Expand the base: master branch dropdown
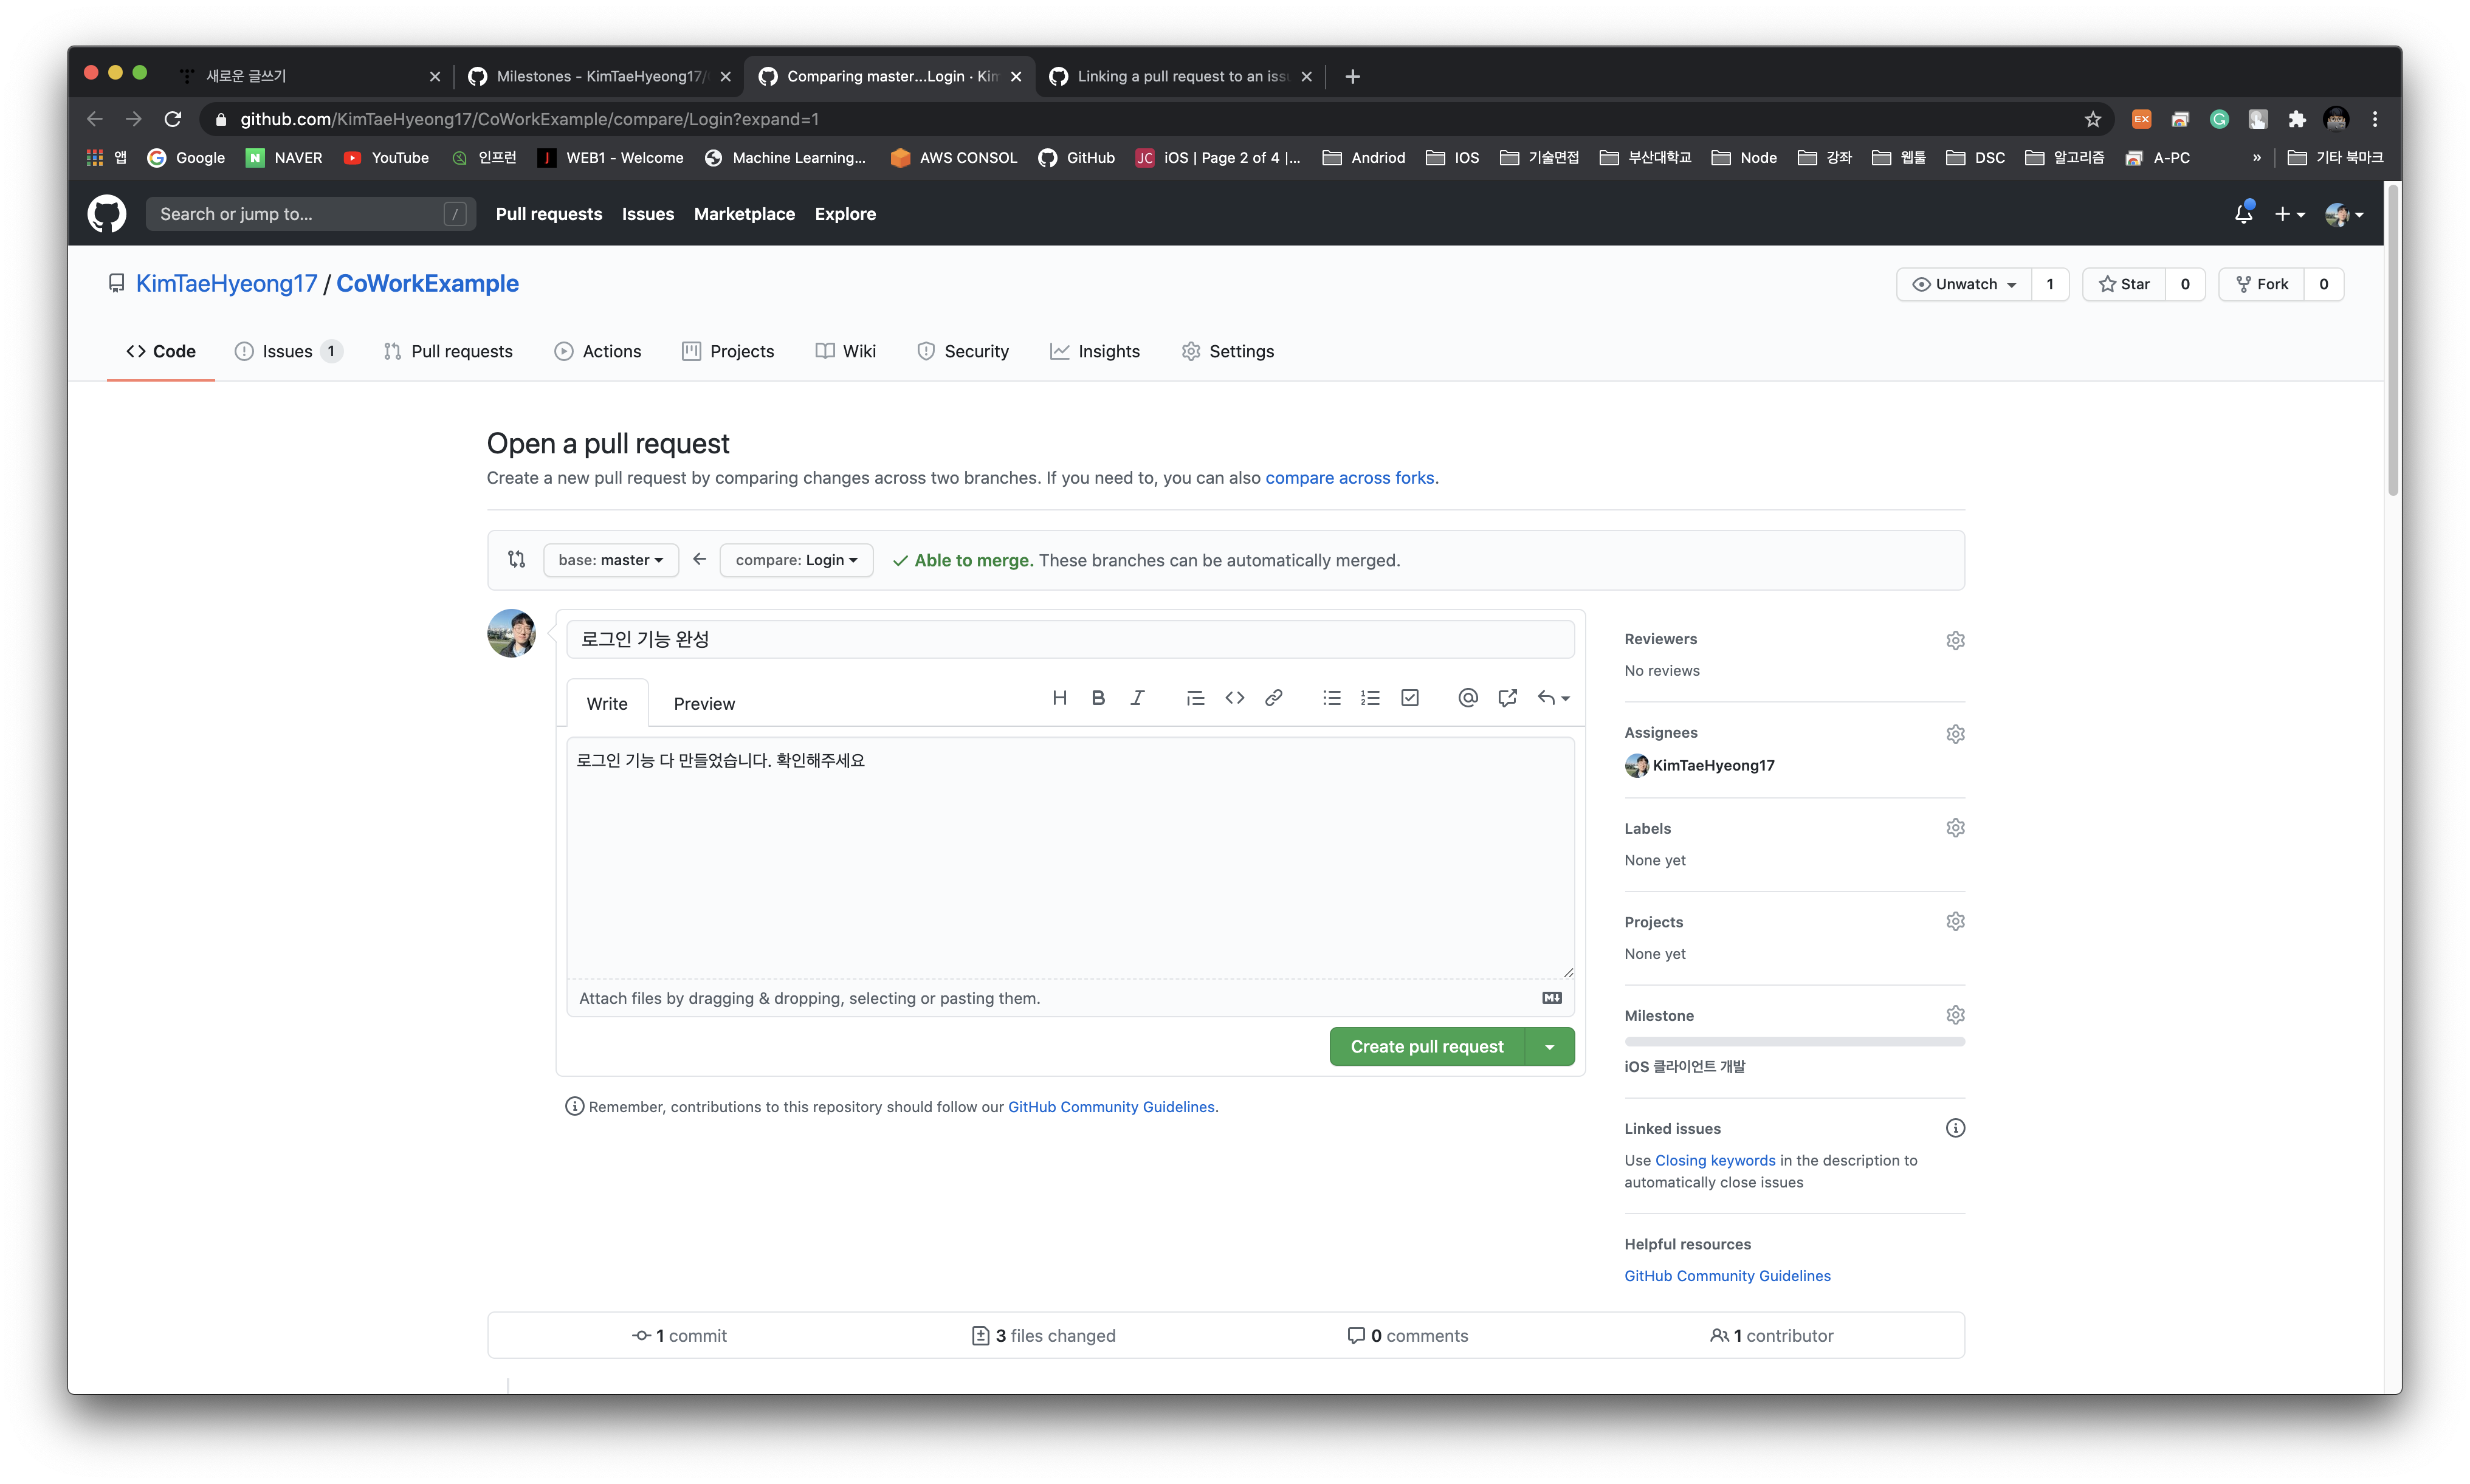 click(610, 560)
